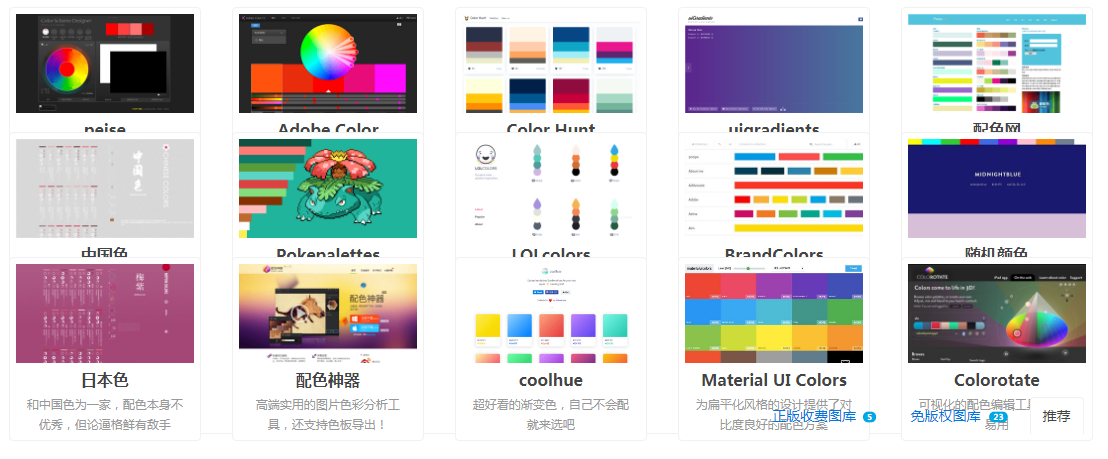Click the Material UI Colors title
This screenshot has width=1108, height=459.
[774, 381]
